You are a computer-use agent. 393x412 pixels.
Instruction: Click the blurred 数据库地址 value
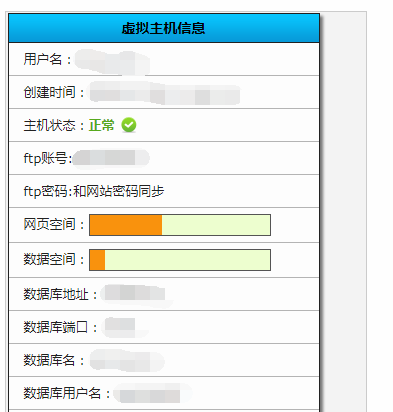coord(136,294)
